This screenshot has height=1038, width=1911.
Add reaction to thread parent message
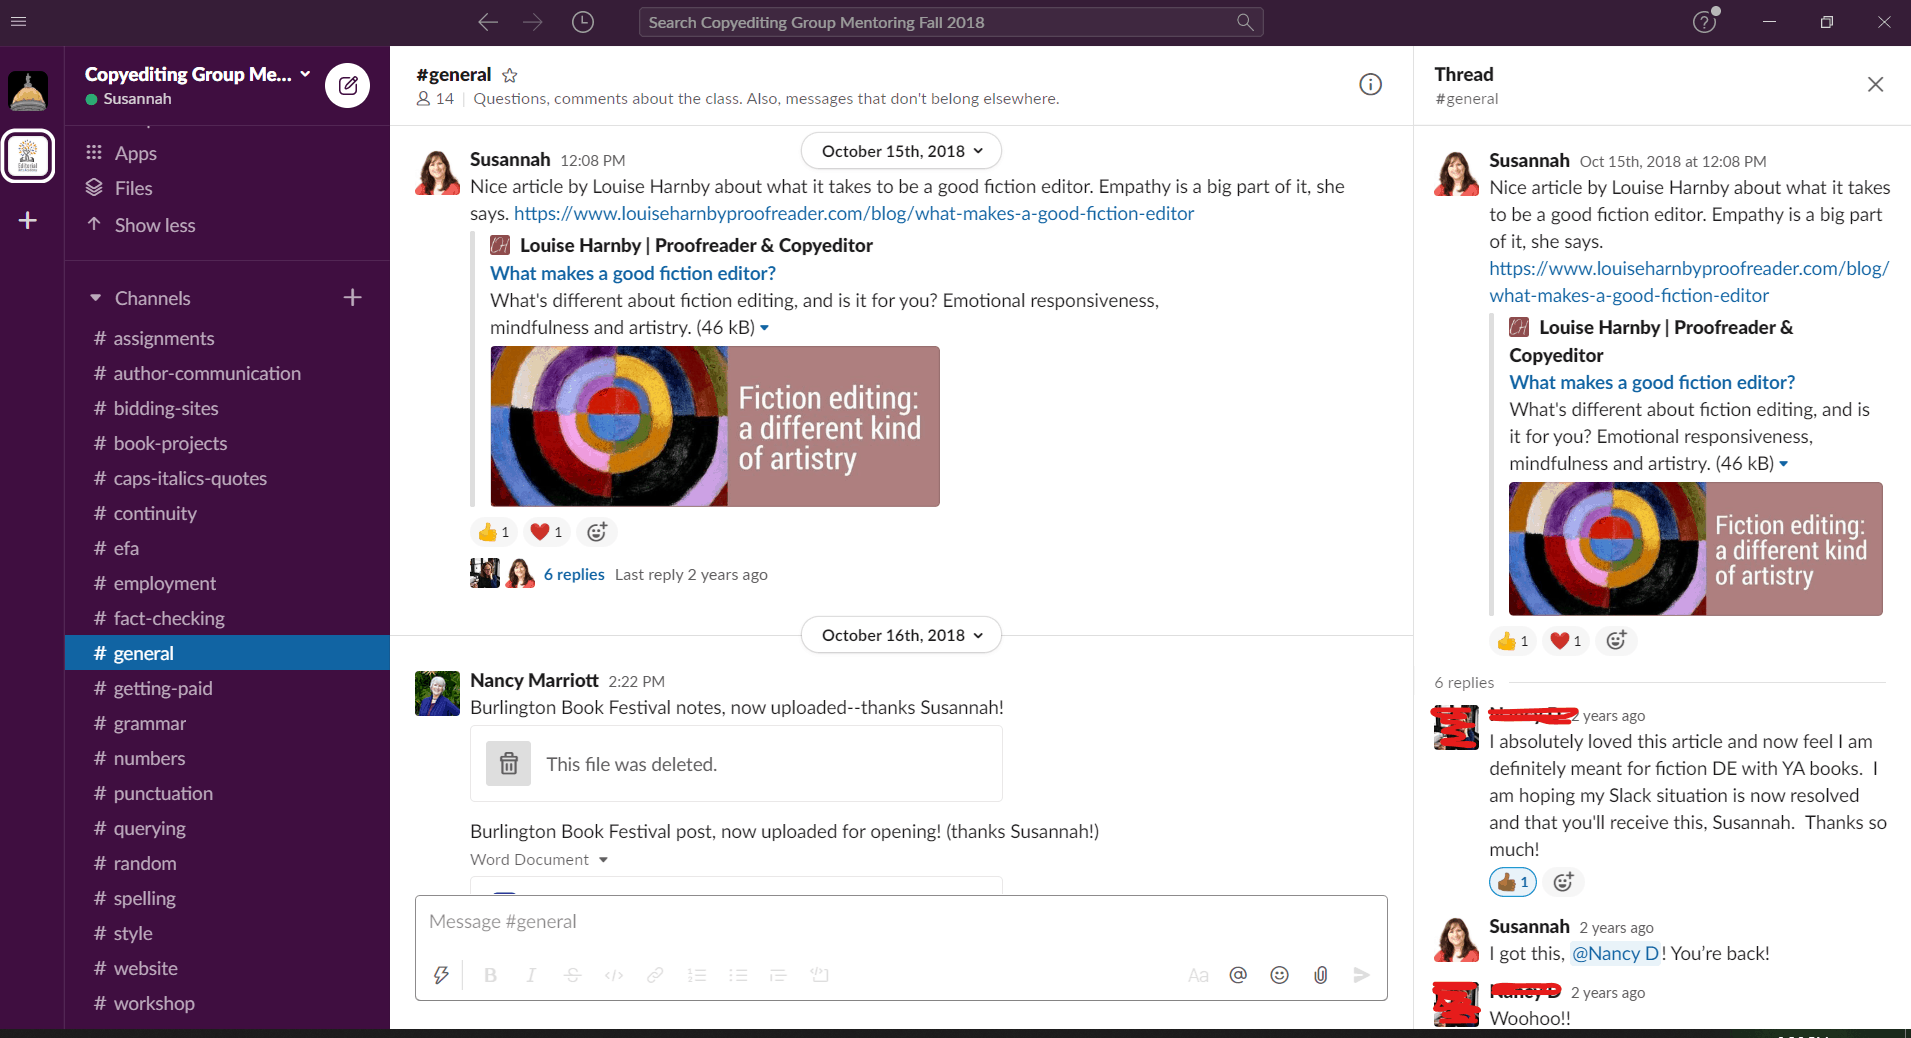coord(1616,641)
